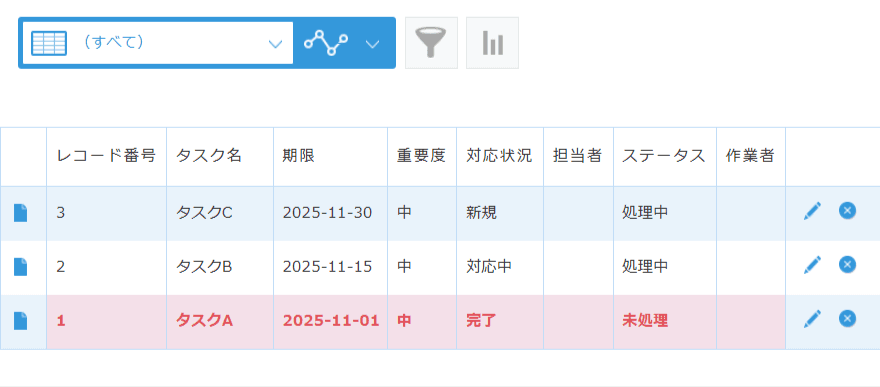The height and width of the screenshot is (387, 880).
Task: Click the 未処理 status cell
Action: [665, 321]
